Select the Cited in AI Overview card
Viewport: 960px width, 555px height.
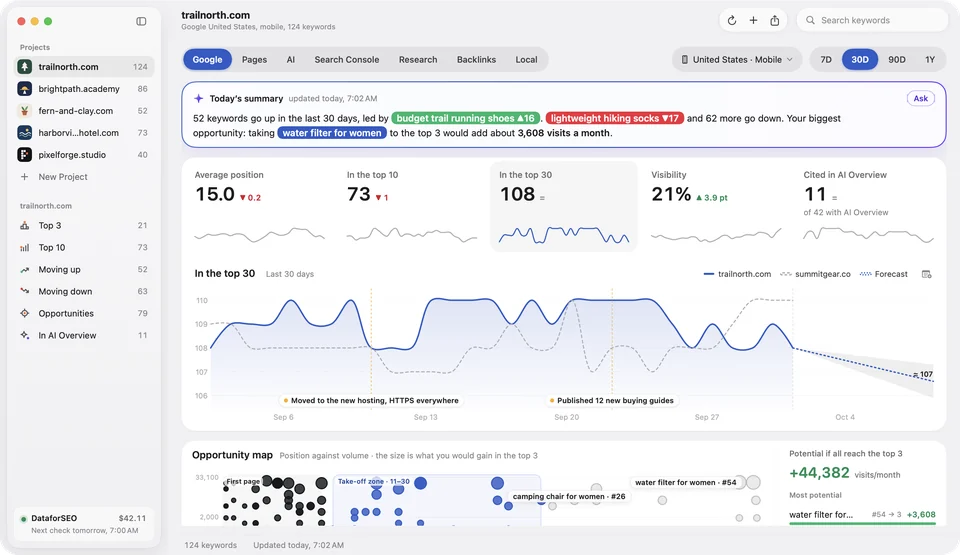868,206
